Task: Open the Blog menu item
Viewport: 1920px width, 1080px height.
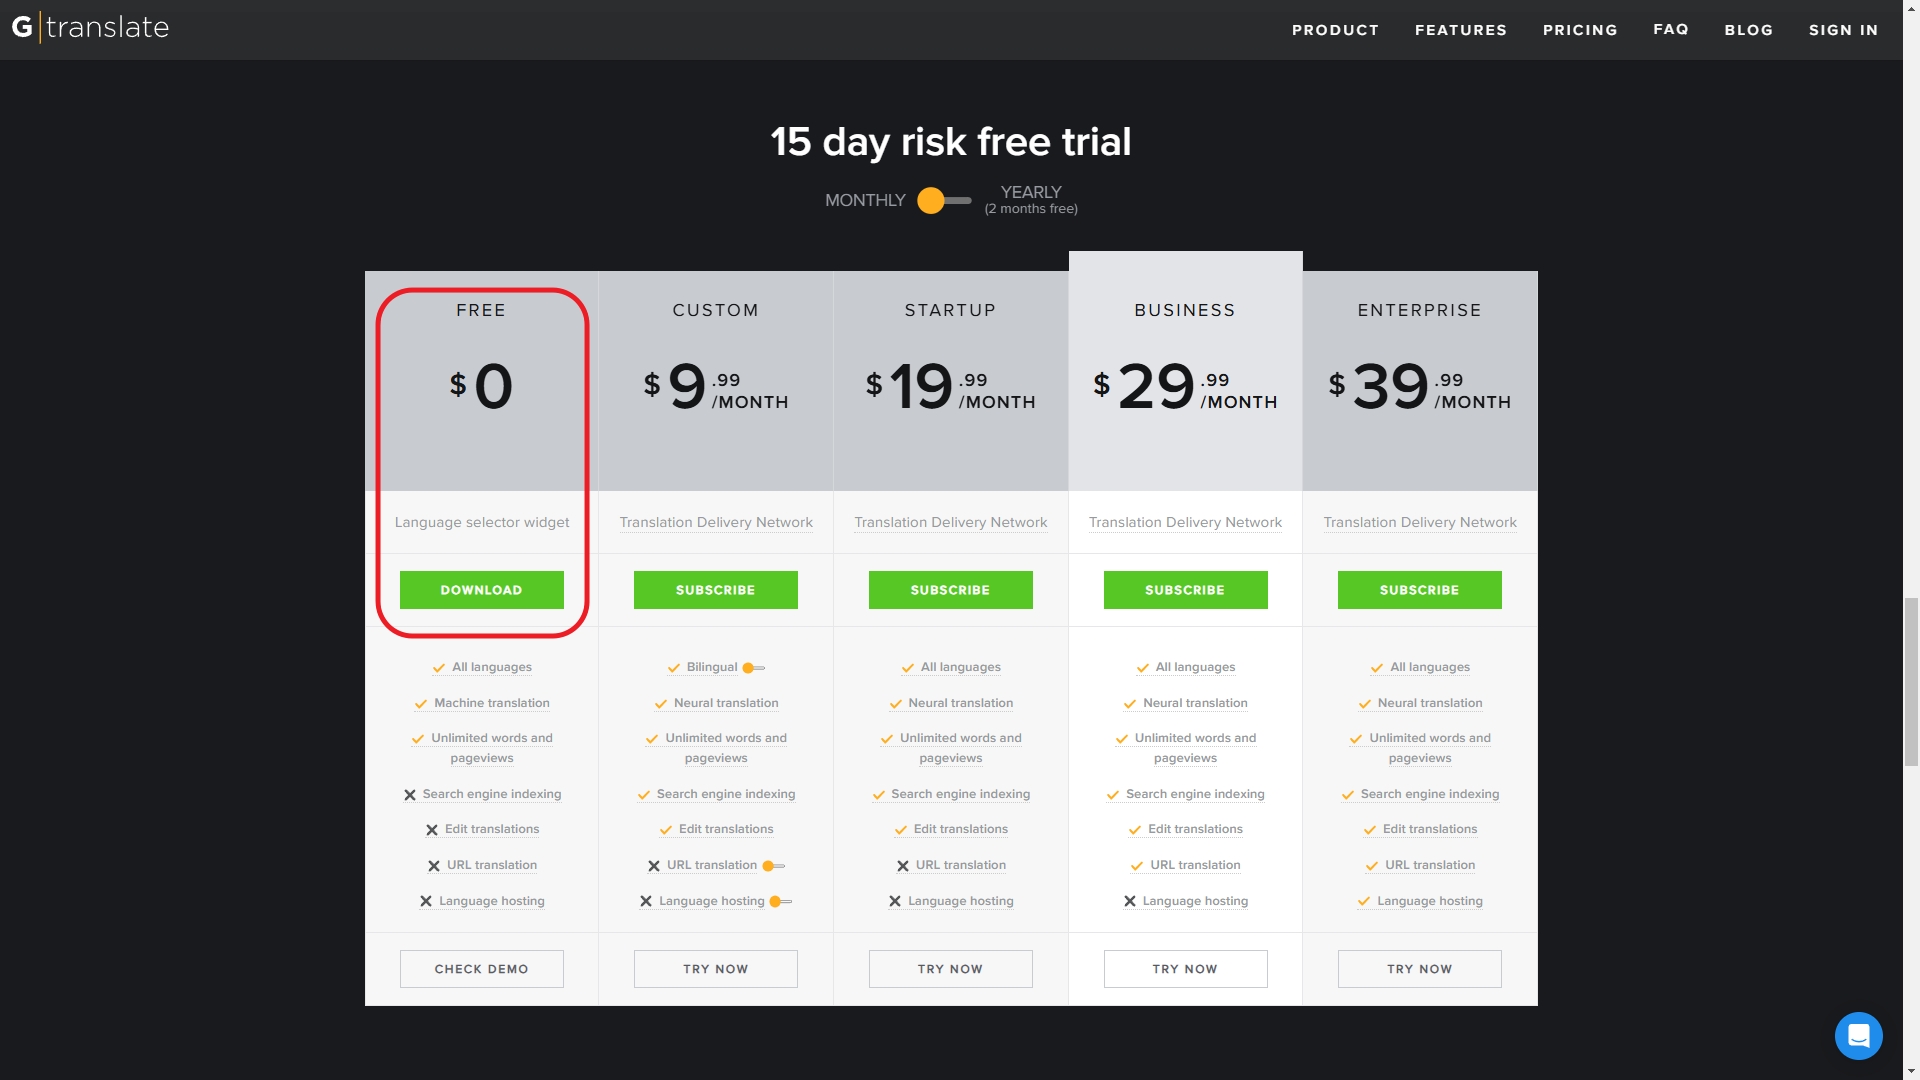Action: click(1748, 30)
